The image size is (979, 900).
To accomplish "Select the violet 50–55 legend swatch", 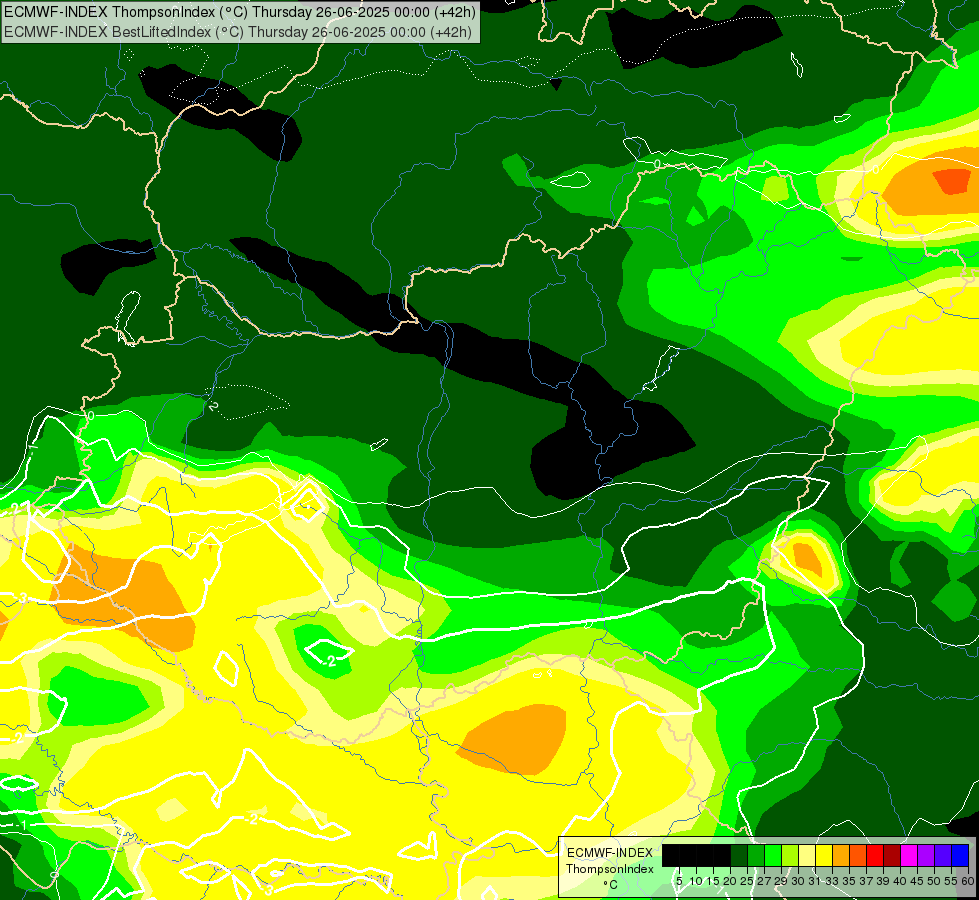I will click(x=943, y=855).
